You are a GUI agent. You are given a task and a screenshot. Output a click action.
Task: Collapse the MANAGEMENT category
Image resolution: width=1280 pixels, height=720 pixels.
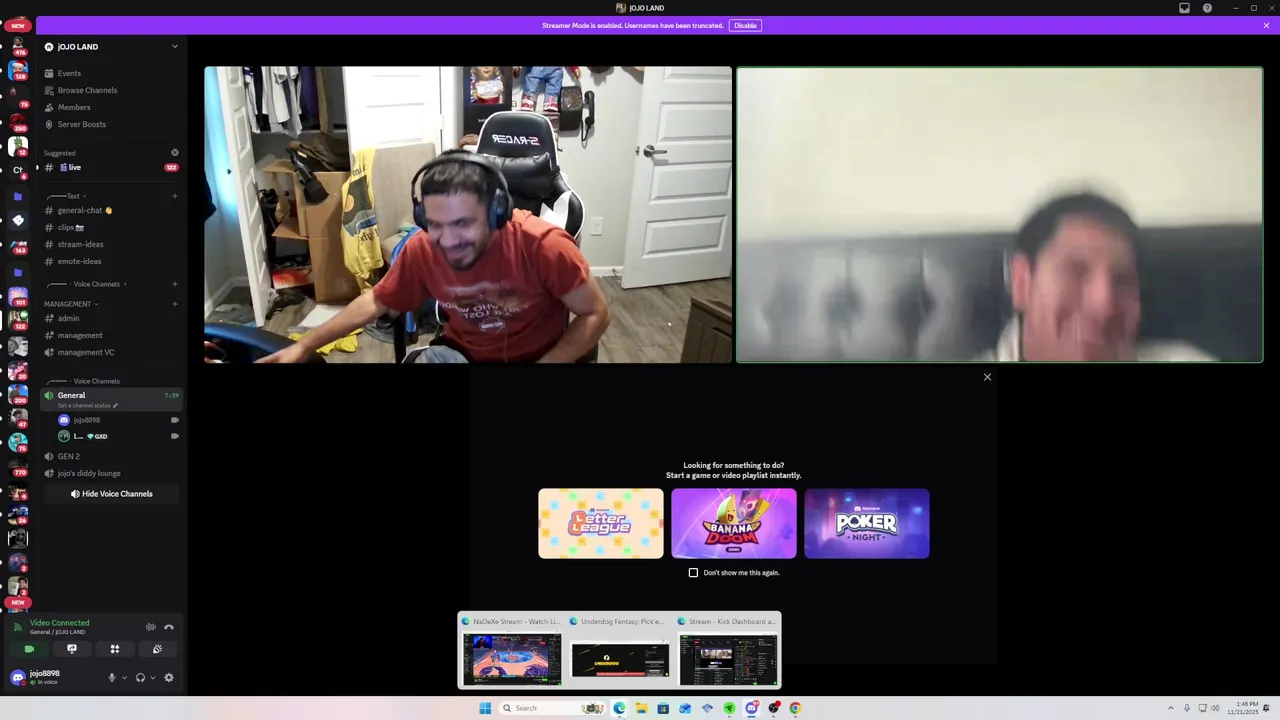pos(71,304)
